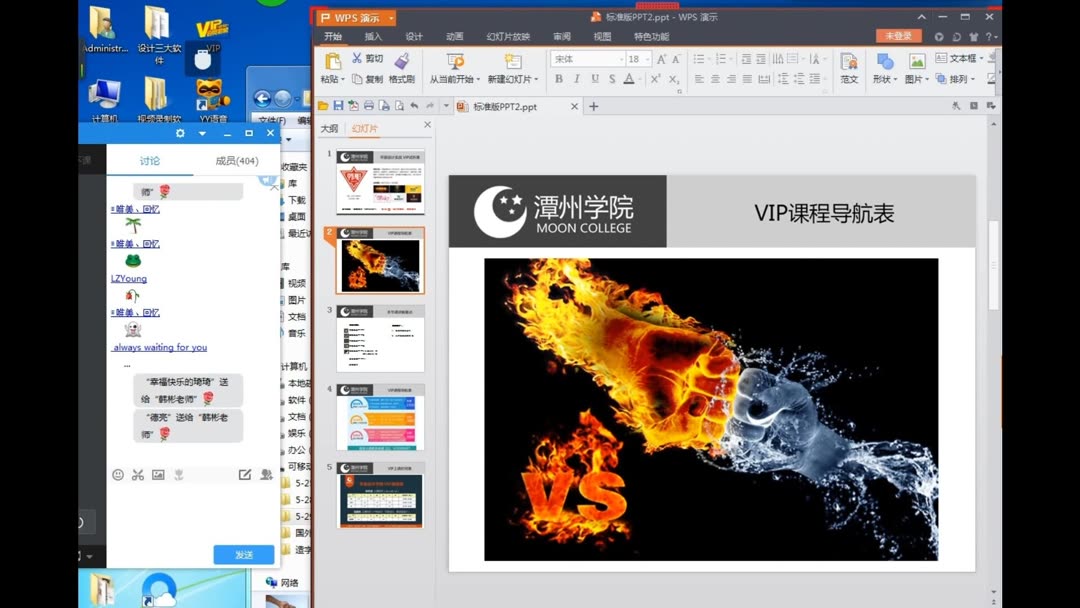
Task: Open the font color swatch picker
Action: click(630, 78)
